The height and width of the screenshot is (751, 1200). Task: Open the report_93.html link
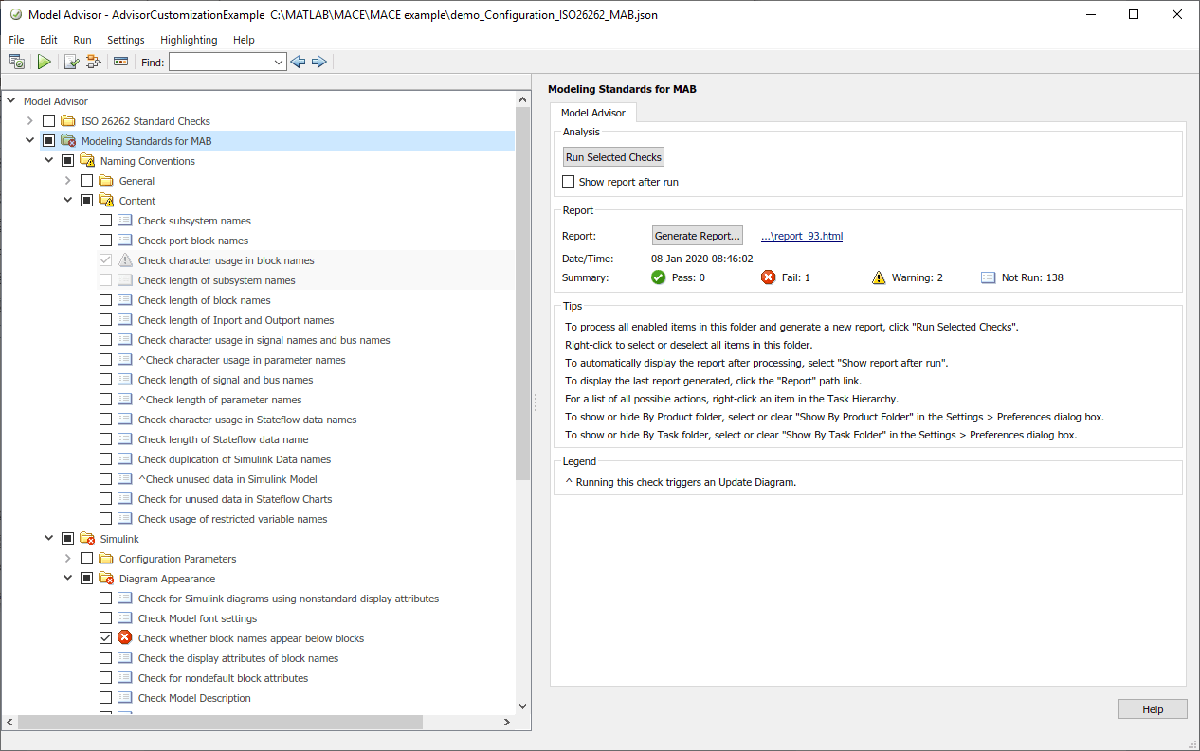pyautogui.click(x=802, y=236)
